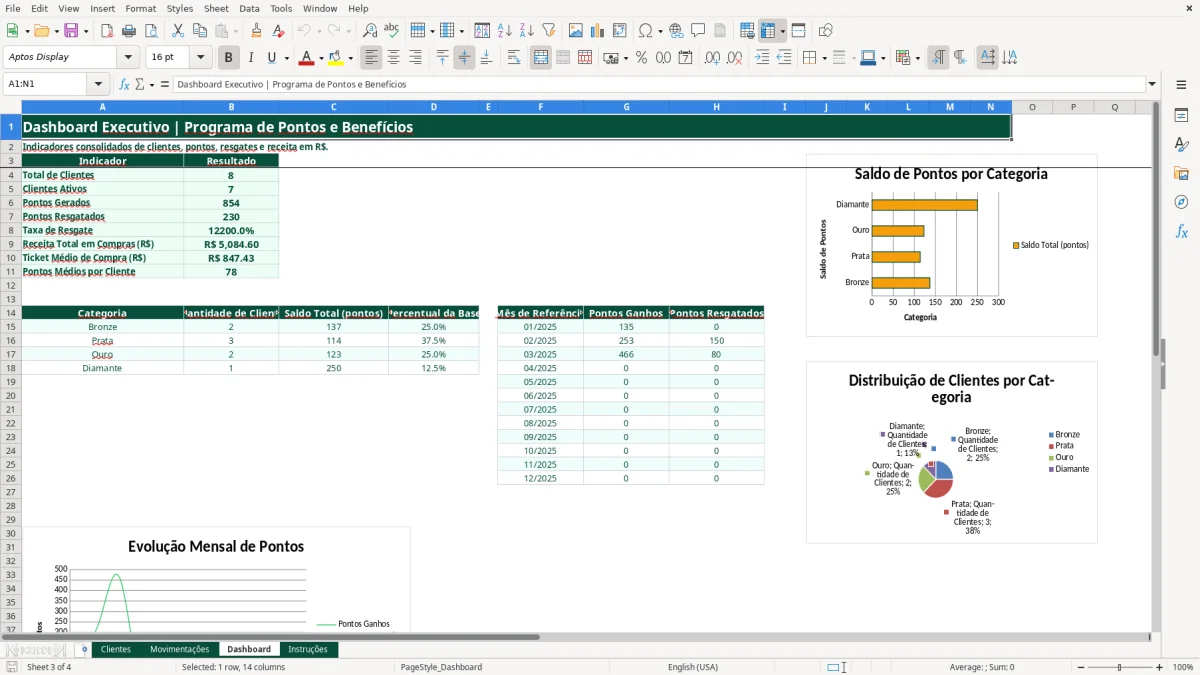The image size is (1200, 675).
Task: Select column header C
Action: [333, 107]
